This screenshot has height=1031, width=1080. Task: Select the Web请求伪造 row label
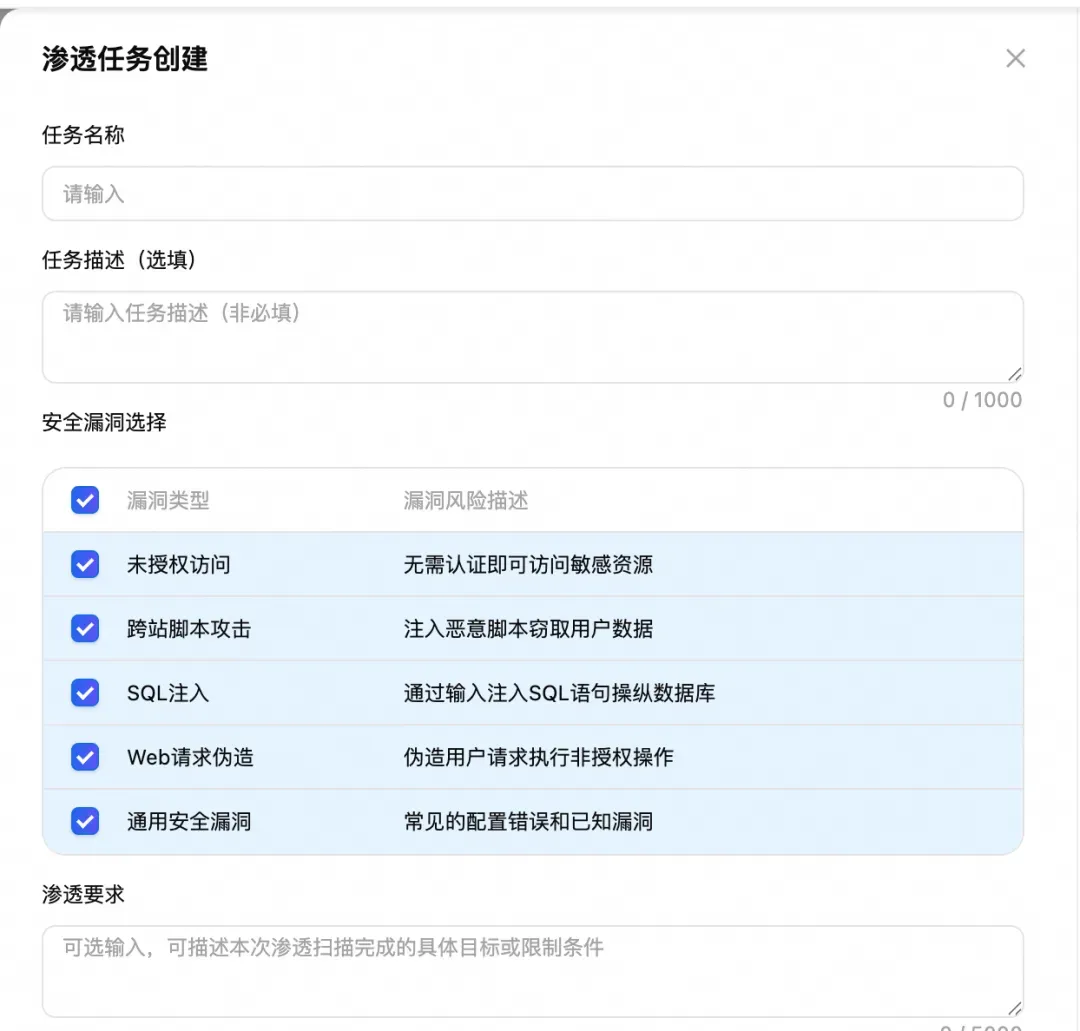[x=190, y=758]
